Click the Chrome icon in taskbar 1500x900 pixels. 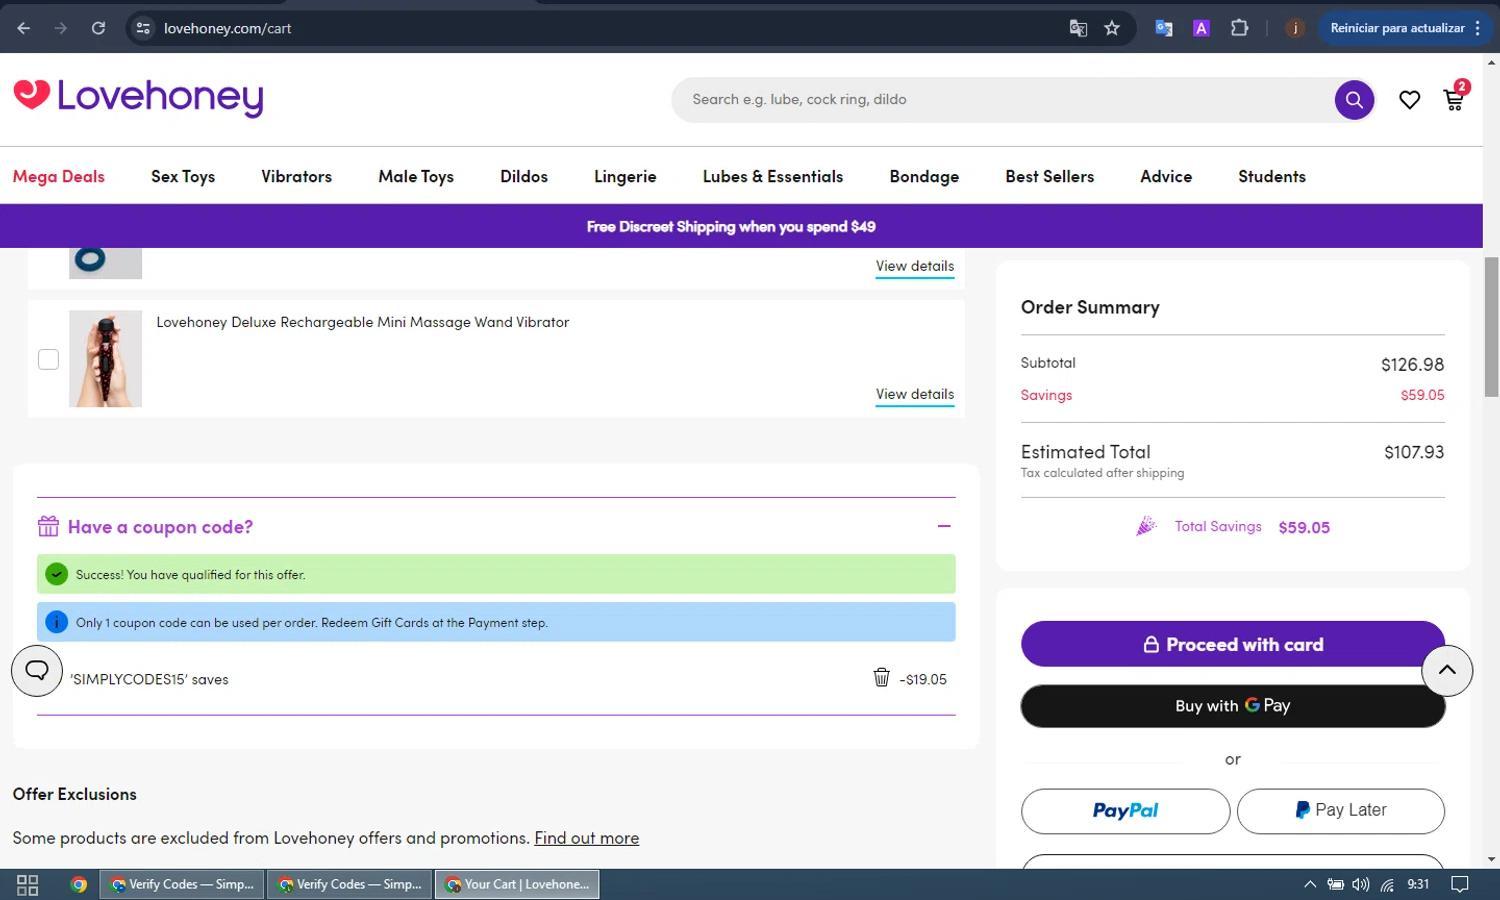[x=78, y=885]
